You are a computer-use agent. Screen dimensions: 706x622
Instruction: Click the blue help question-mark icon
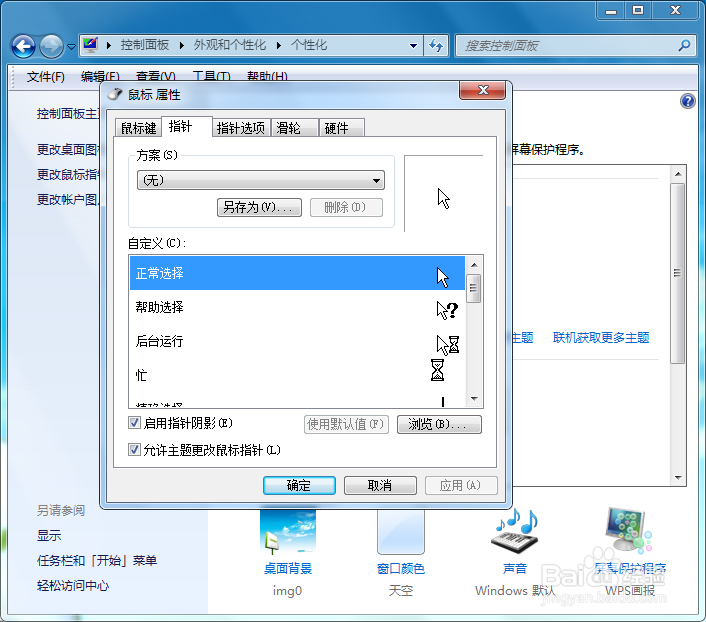[x=688, y=101]
